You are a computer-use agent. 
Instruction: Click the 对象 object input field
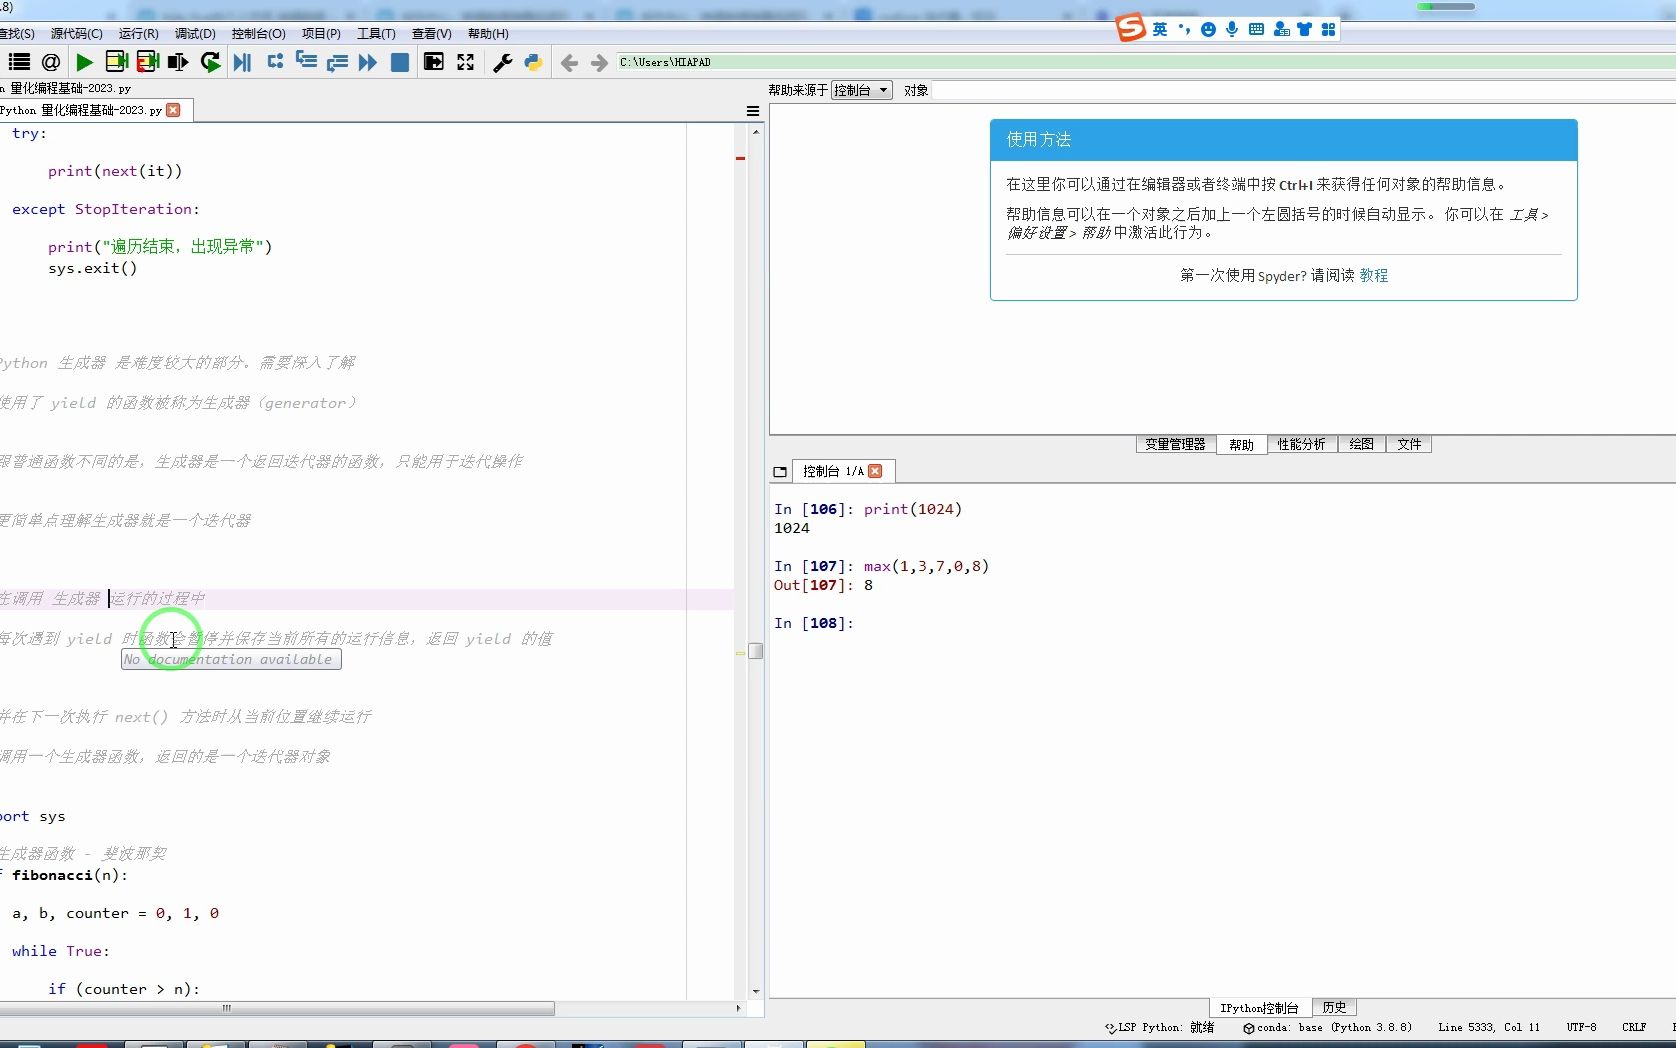pyautogui.click(x=1305, y=90)
